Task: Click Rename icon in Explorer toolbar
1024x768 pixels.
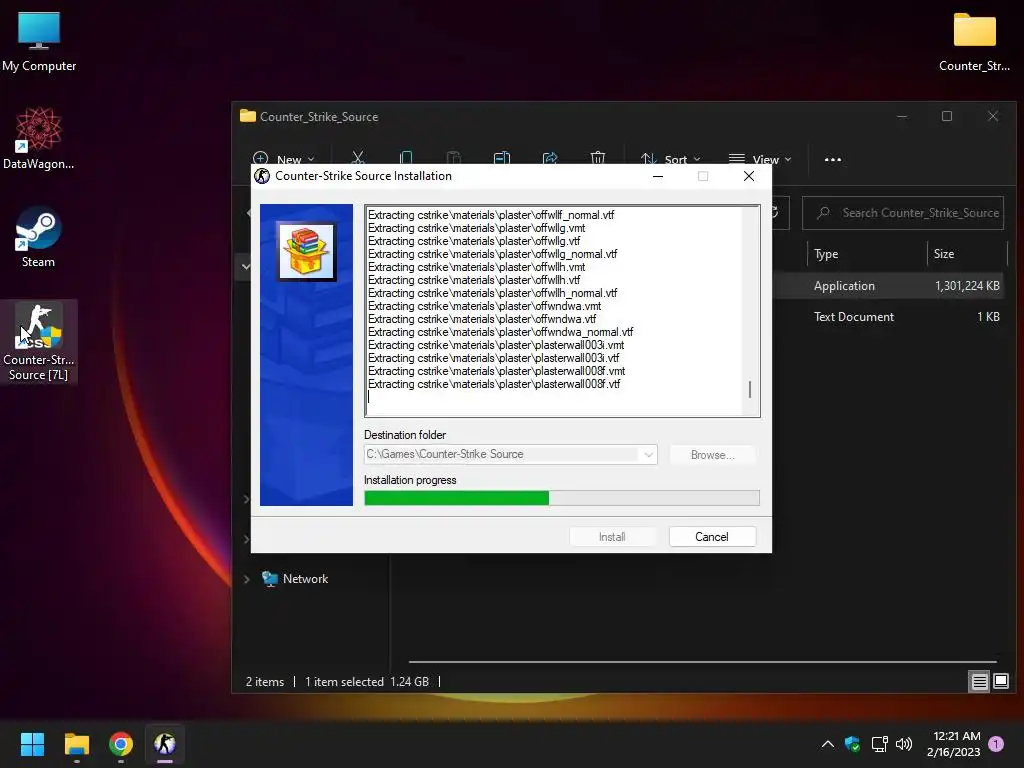Action: click(x=502, y=159)
